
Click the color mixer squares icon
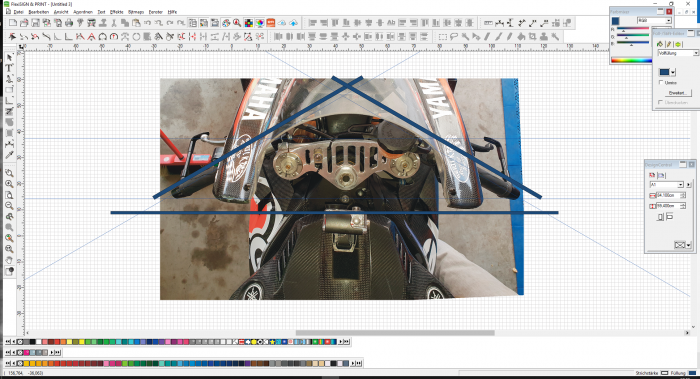coord(249,23)
